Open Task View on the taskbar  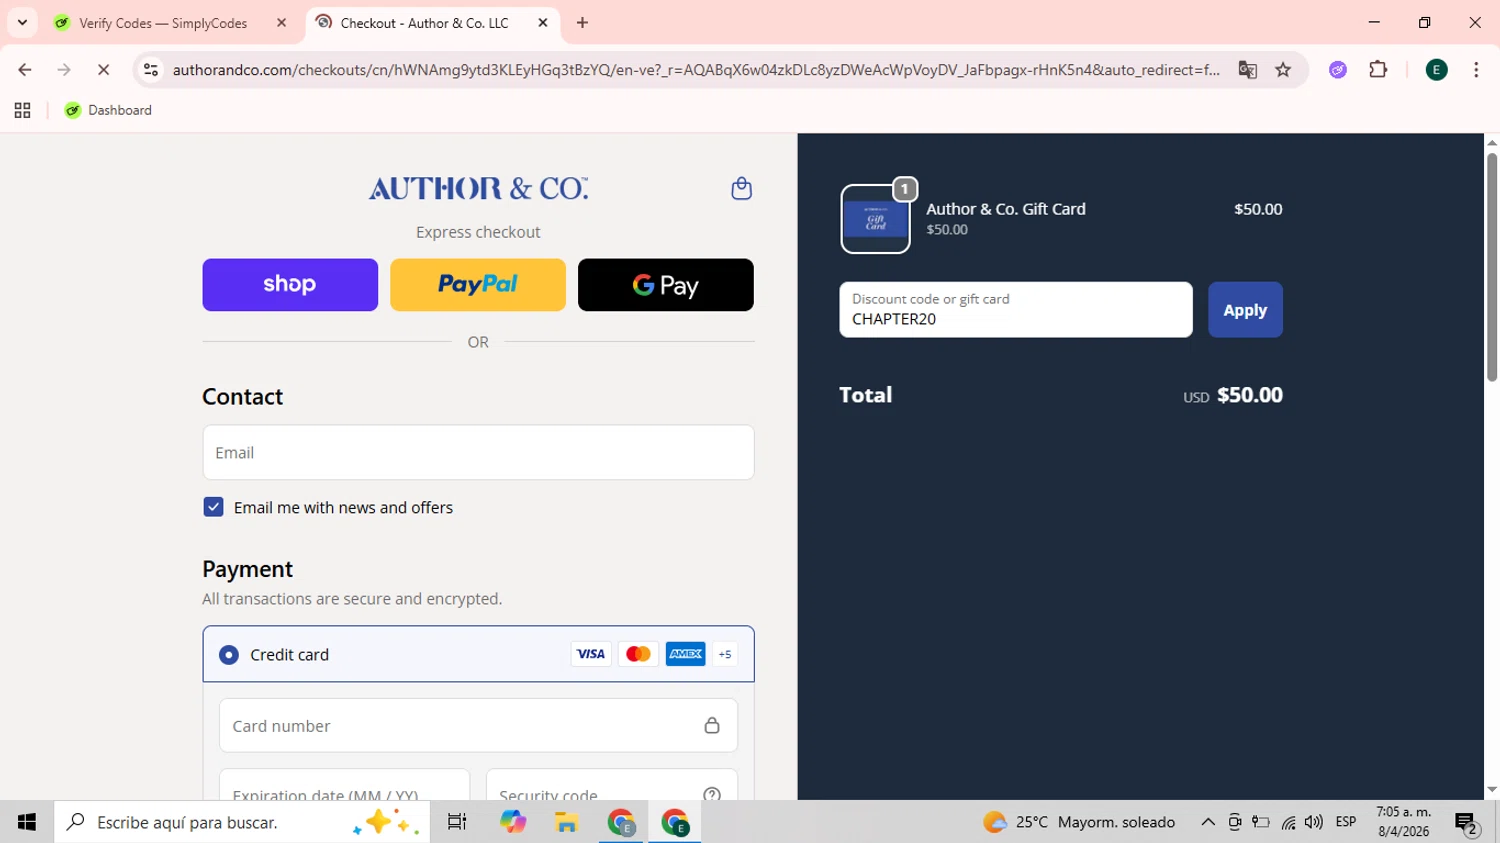coord(457,822)
